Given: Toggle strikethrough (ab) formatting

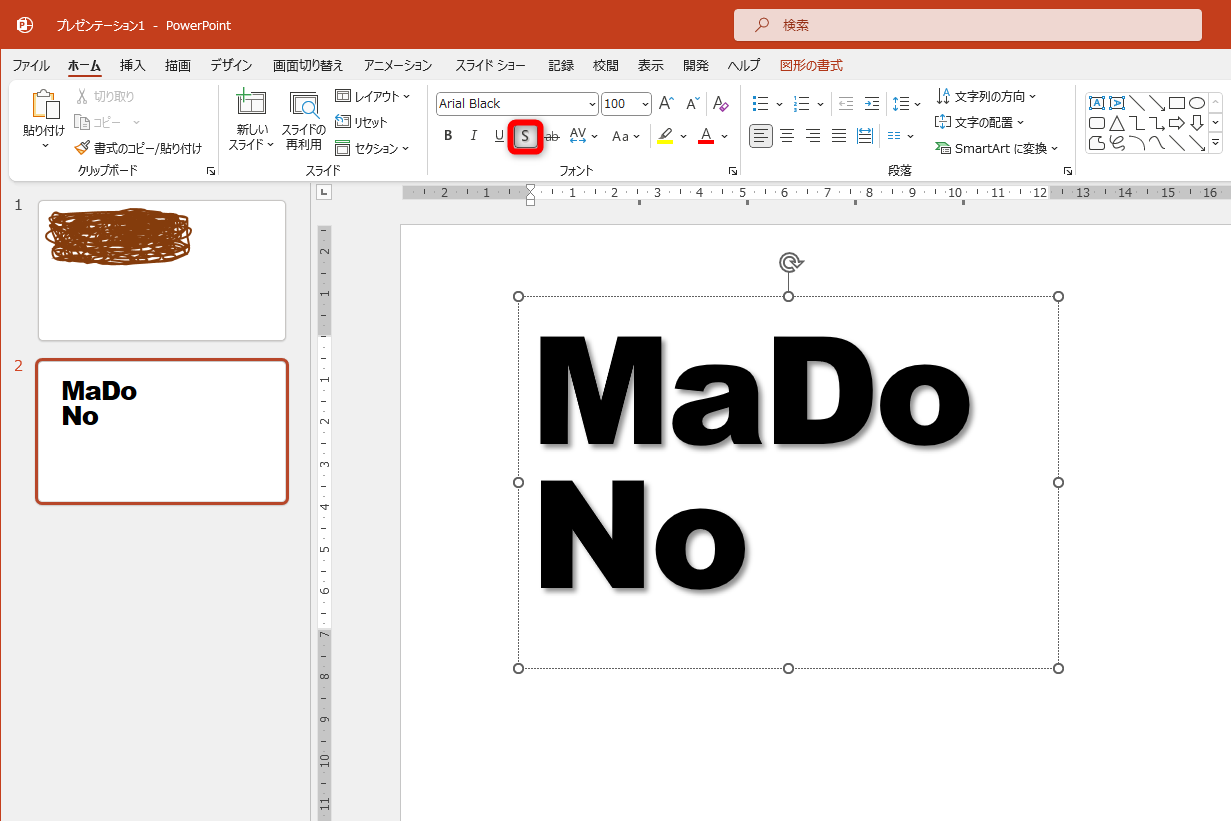Looking at the screenshot, I should [x=551, y=136].
